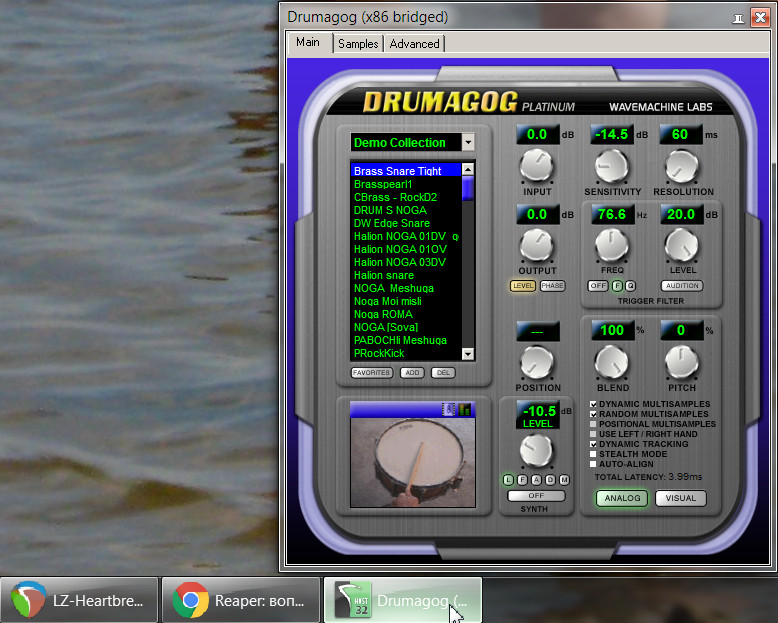Click the pin icon in Drumagog title bar
778x623 pixels.
[x=738, y=18]
